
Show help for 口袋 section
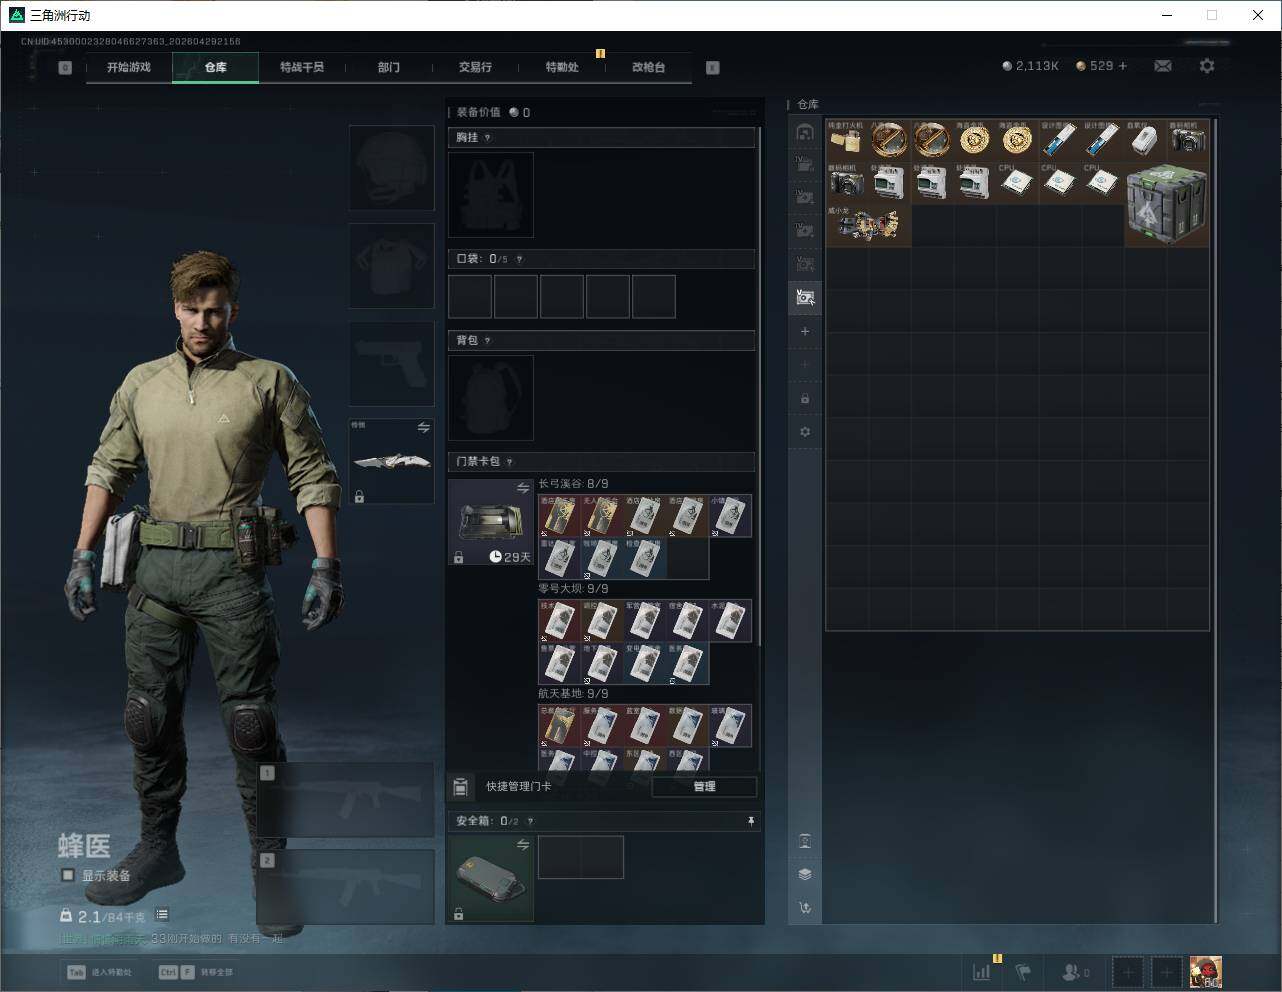click(x=519, y=259)
